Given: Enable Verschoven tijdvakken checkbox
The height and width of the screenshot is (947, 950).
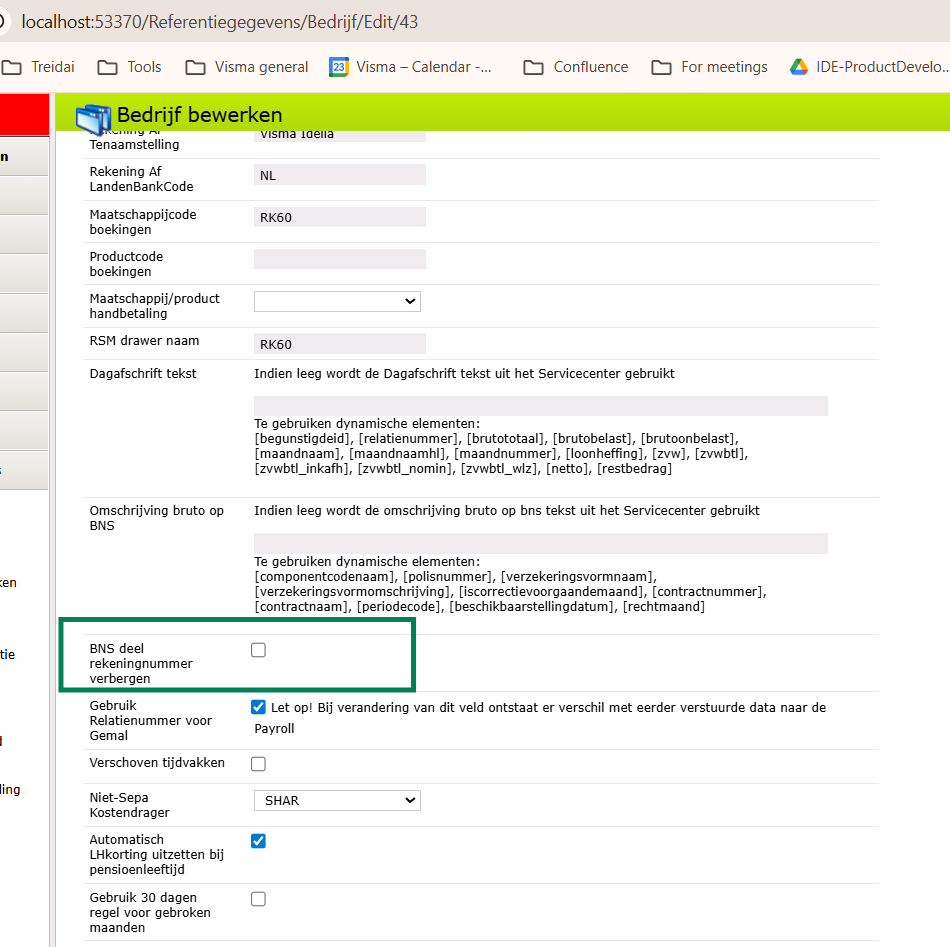Looking at the screenshot, I should click(x=259, y=764).
